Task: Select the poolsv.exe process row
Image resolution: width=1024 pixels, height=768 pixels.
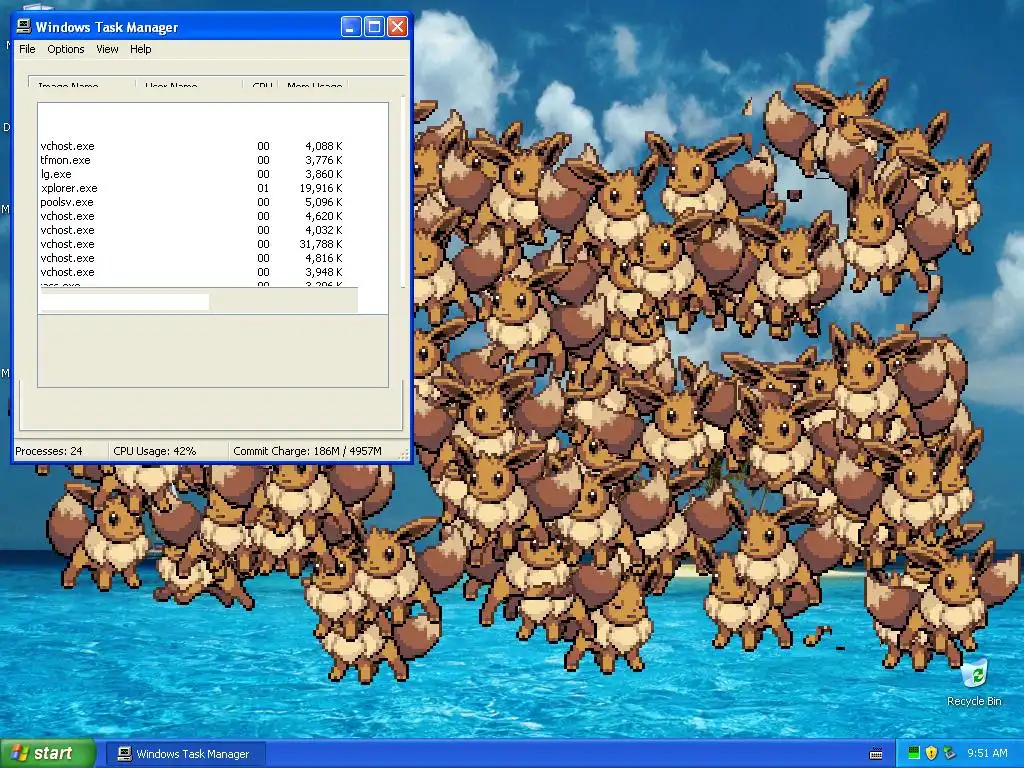Action: pos(191,202)
